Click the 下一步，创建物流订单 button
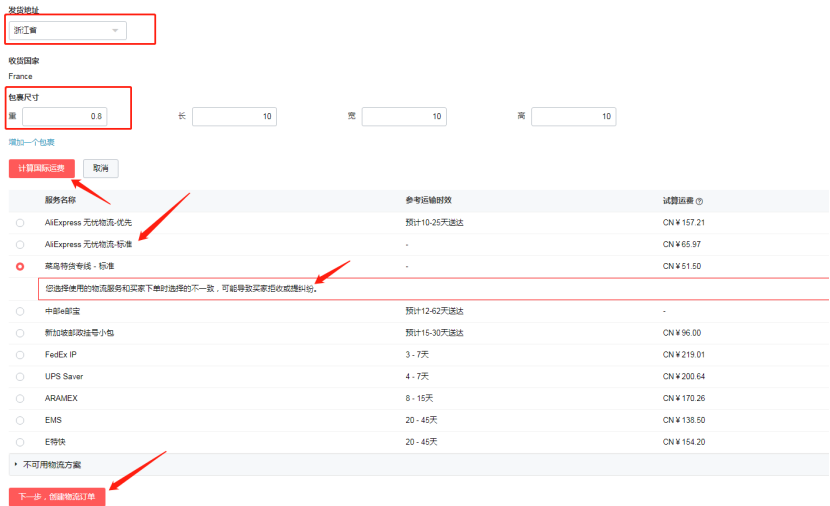Screen dimensions: 830x506 [57, 496]
